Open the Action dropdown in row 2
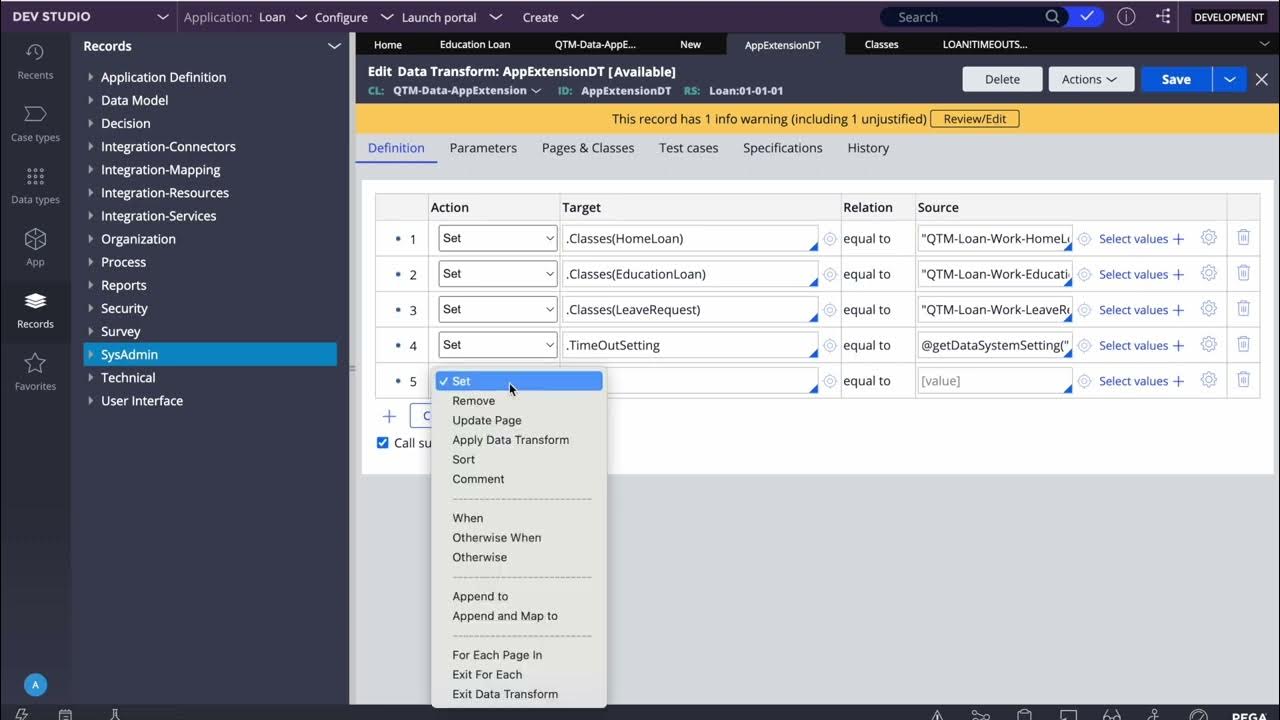The height and width of the screenshot is (720, 1280). tap(497, 273)
